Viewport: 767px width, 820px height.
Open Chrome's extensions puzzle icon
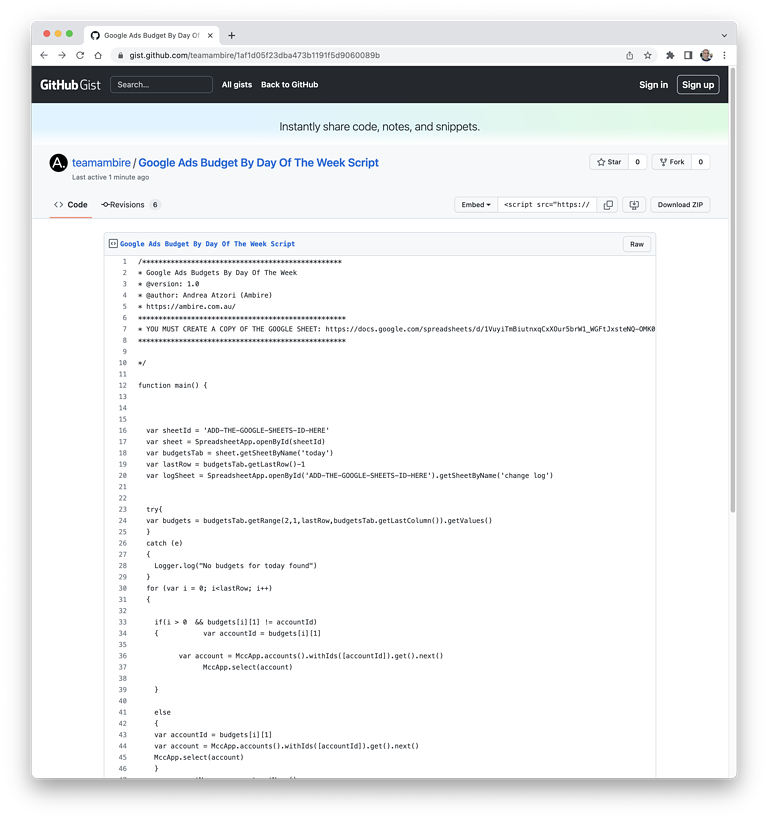pos(669,57)
